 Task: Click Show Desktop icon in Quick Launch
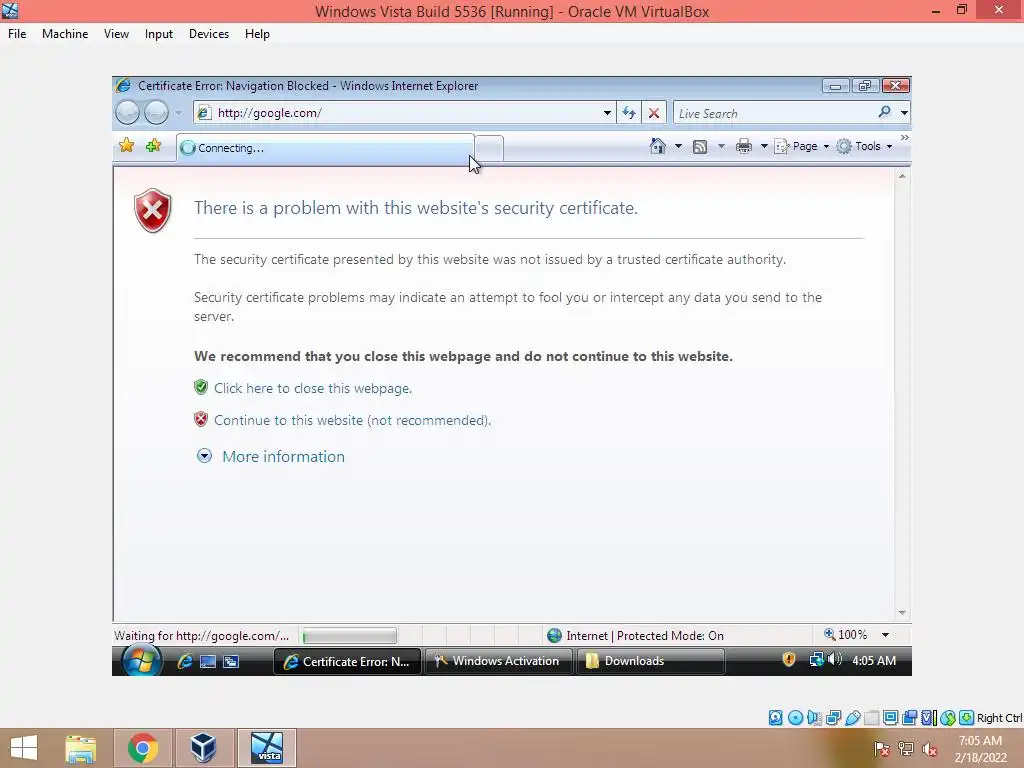208,662
